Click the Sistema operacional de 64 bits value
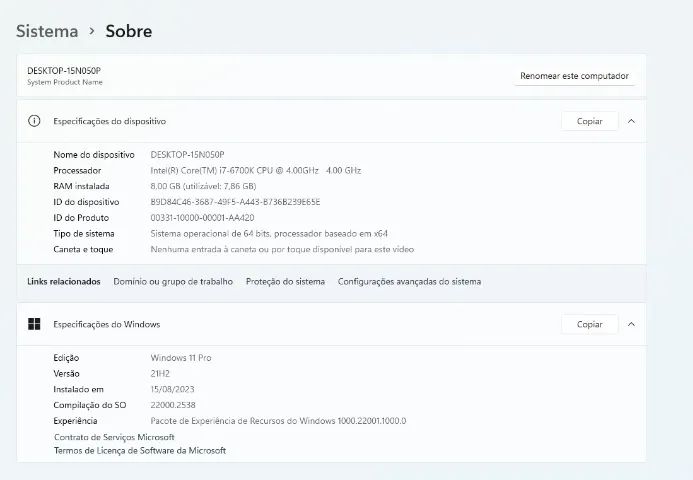The width and height of the screenshot is (693, 480). pyautogui.click(x=269, y=233)
